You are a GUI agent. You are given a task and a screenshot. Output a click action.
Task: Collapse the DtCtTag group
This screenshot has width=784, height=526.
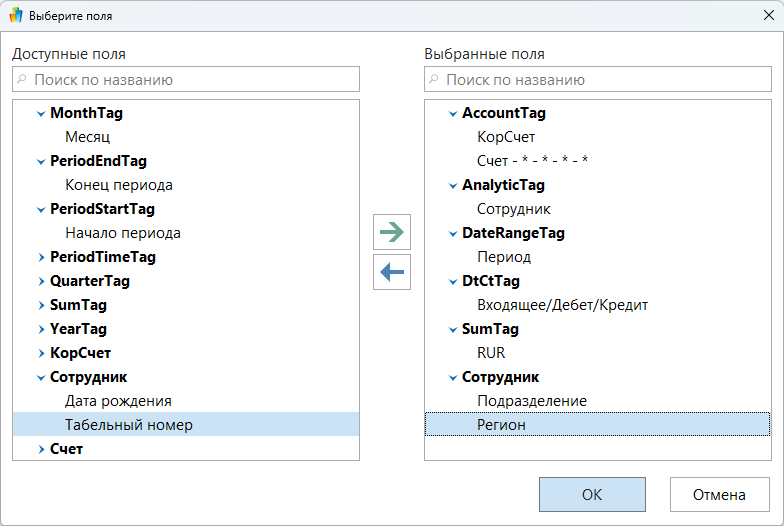453,282
